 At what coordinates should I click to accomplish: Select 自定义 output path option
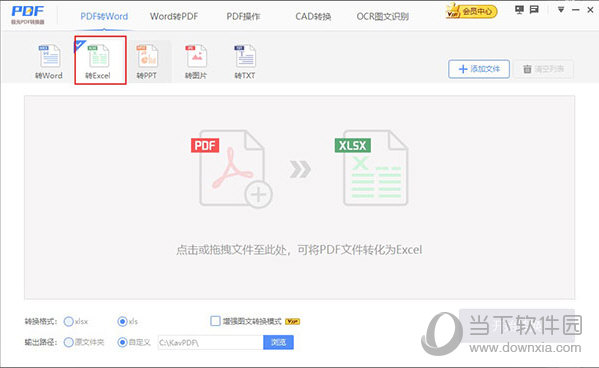pyautogui.click(x=122, y=342)
